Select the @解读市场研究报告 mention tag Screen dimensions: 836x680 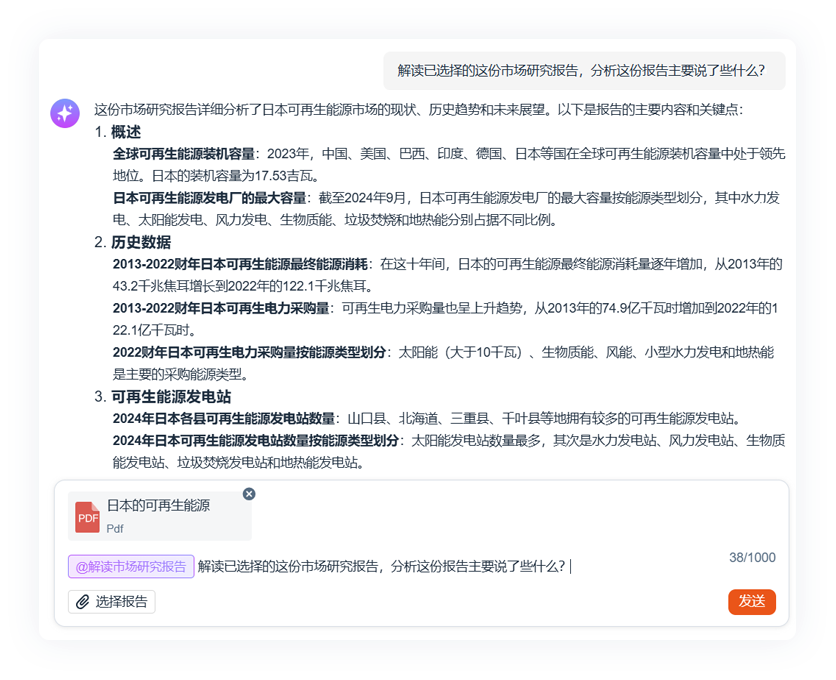pyautogui.click(x=131, y=567)
